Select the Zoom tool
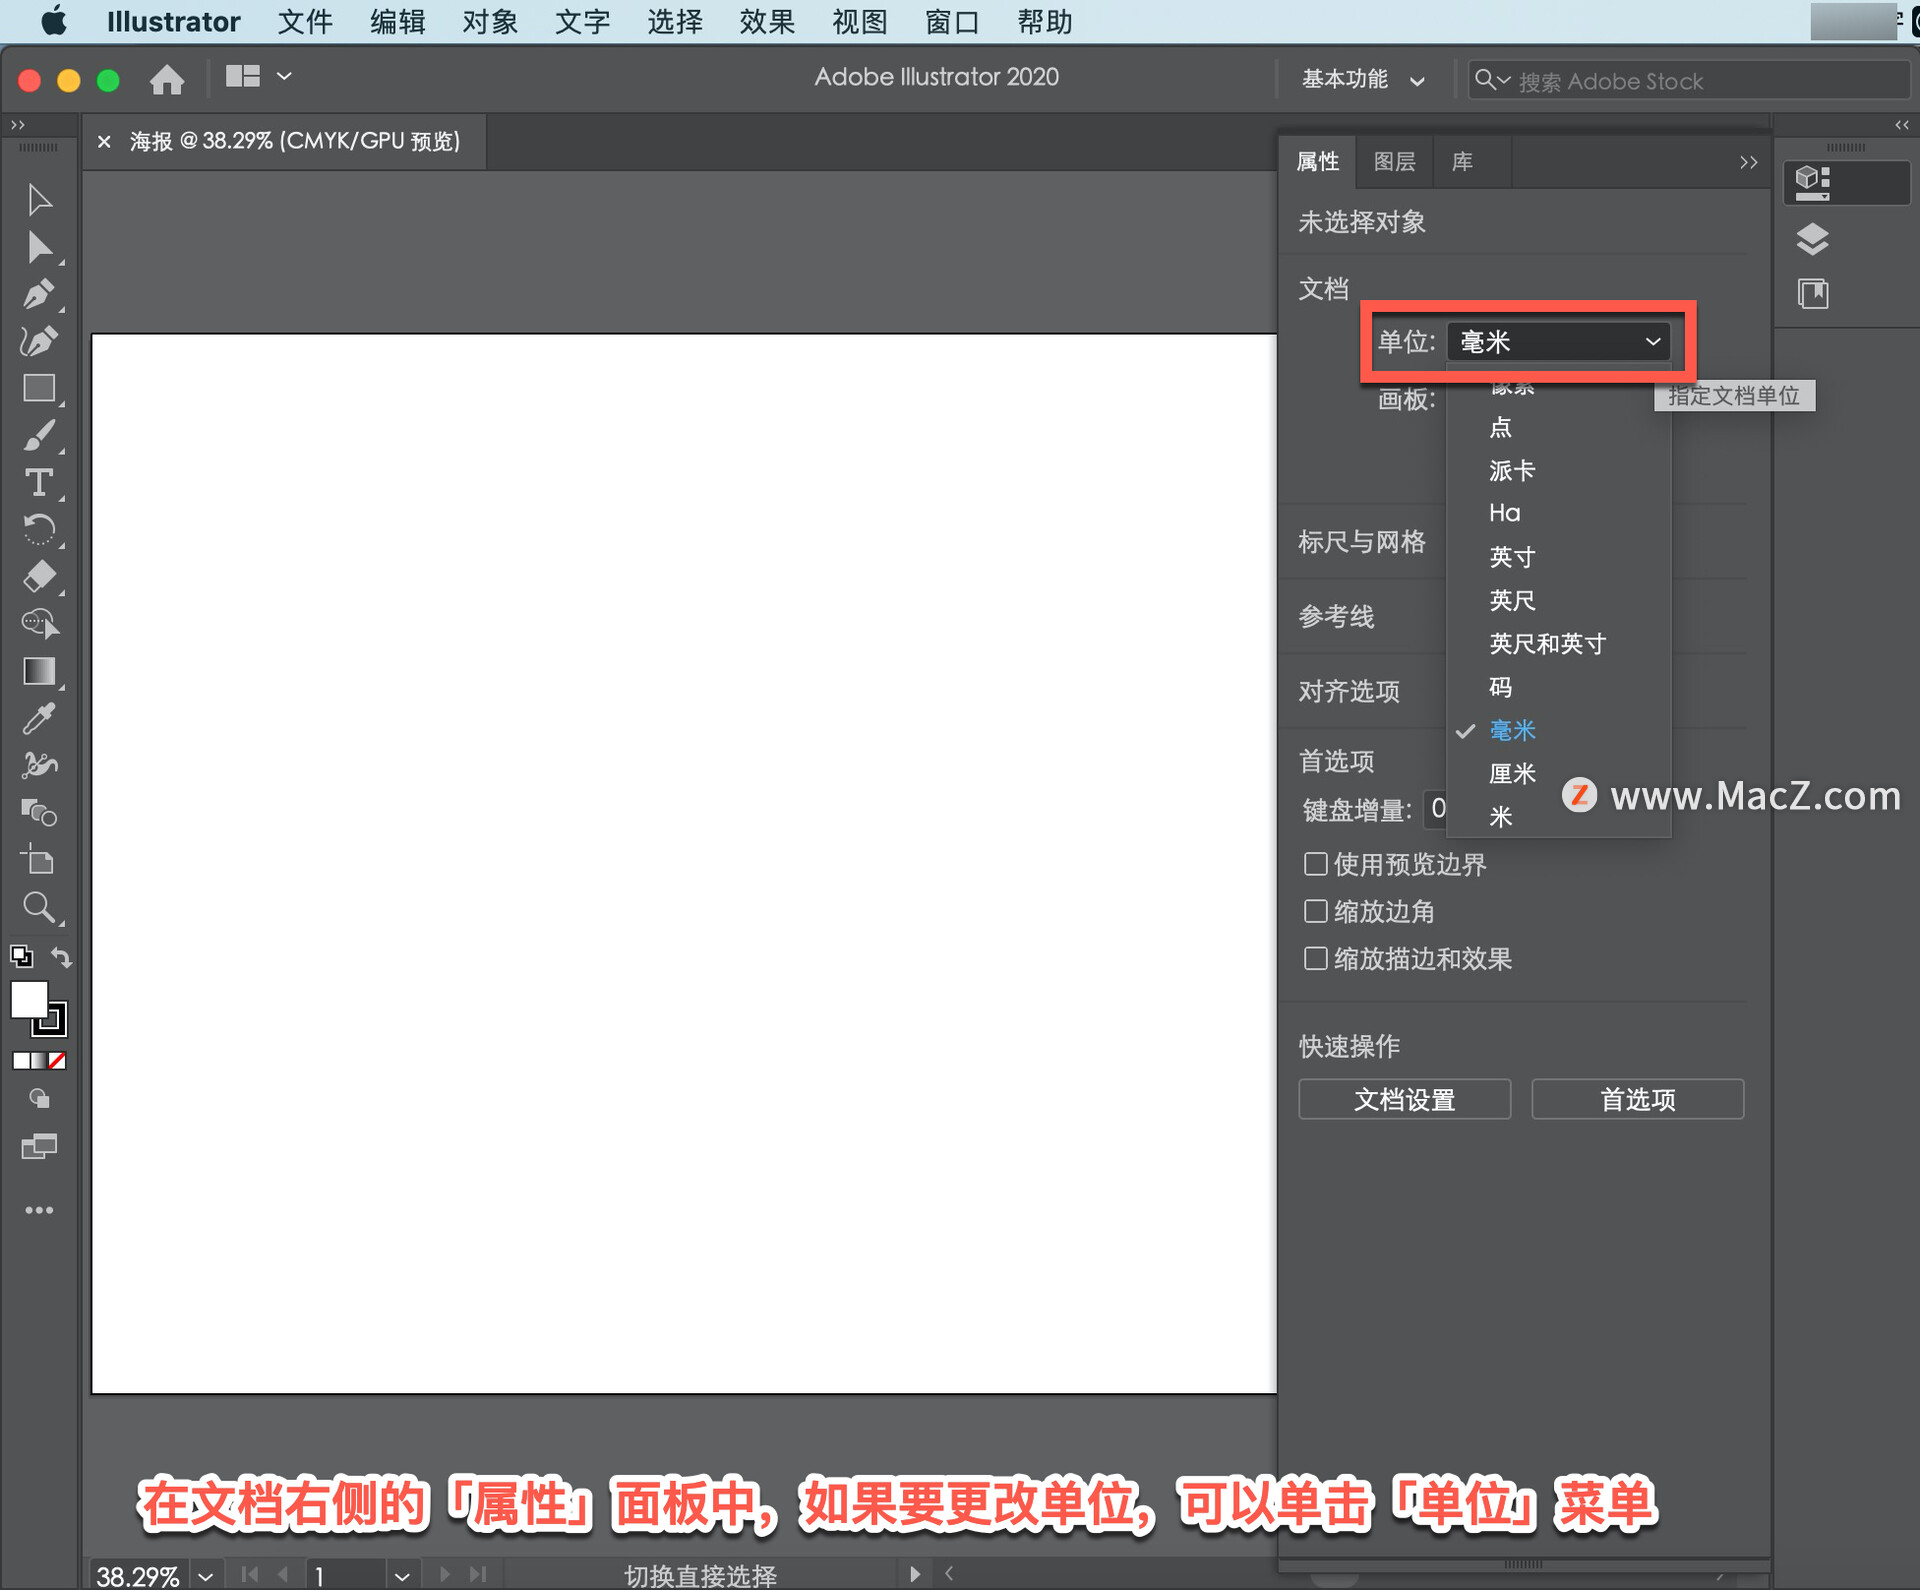Viewport: 1920px width, 1590px height. coord(39,908)
